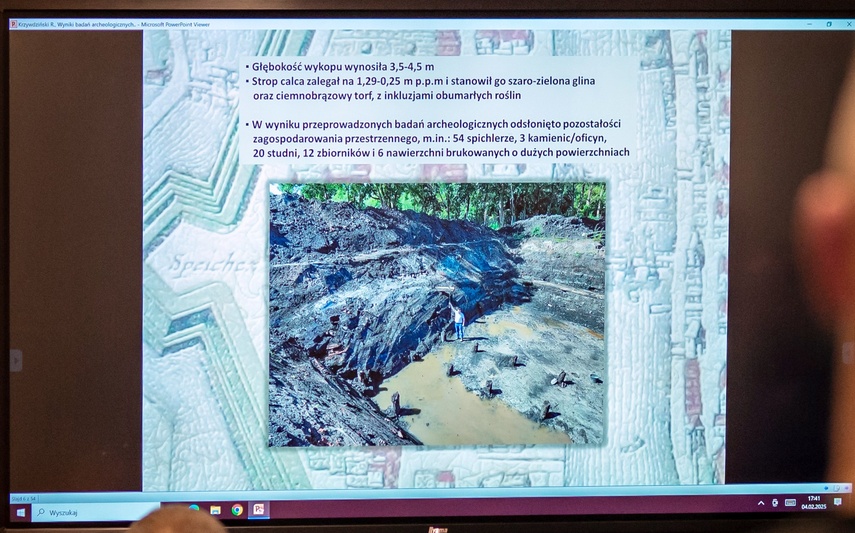Open the touch keyboard tray icon

coord(790,502)
